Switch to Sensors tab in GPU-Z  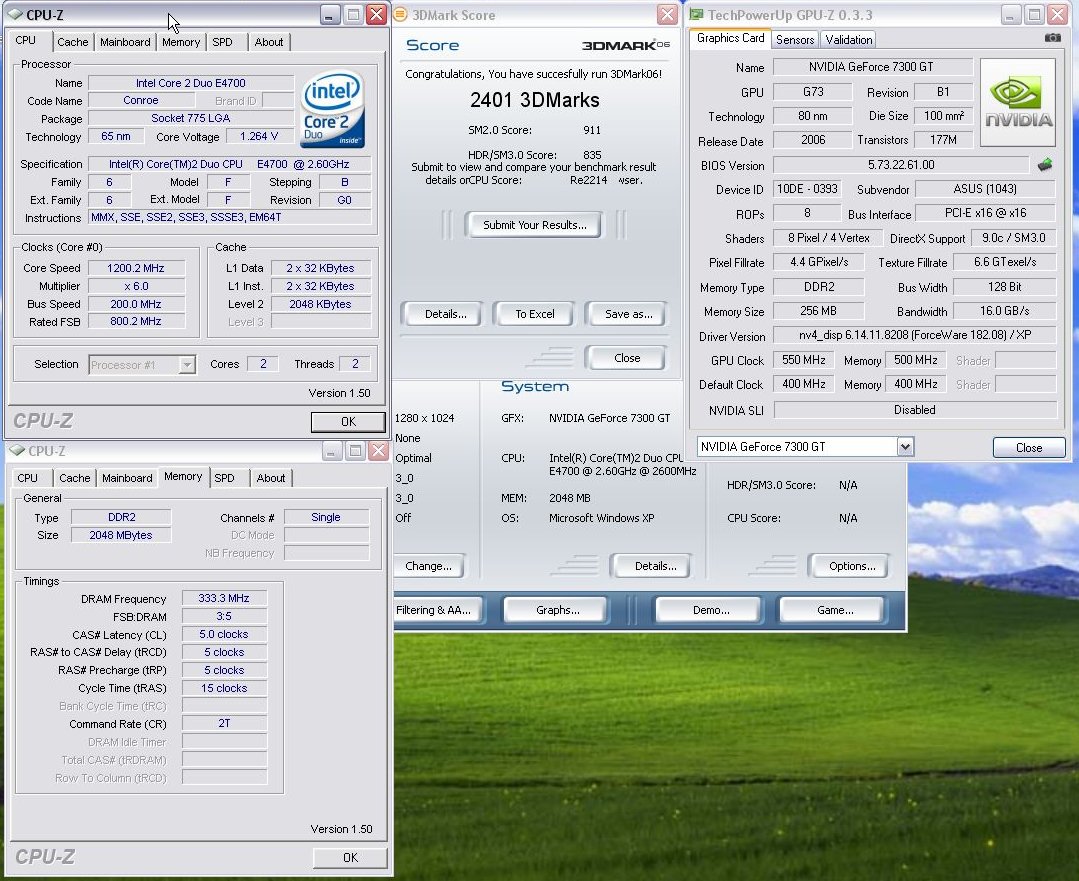[x=795, y=40]
